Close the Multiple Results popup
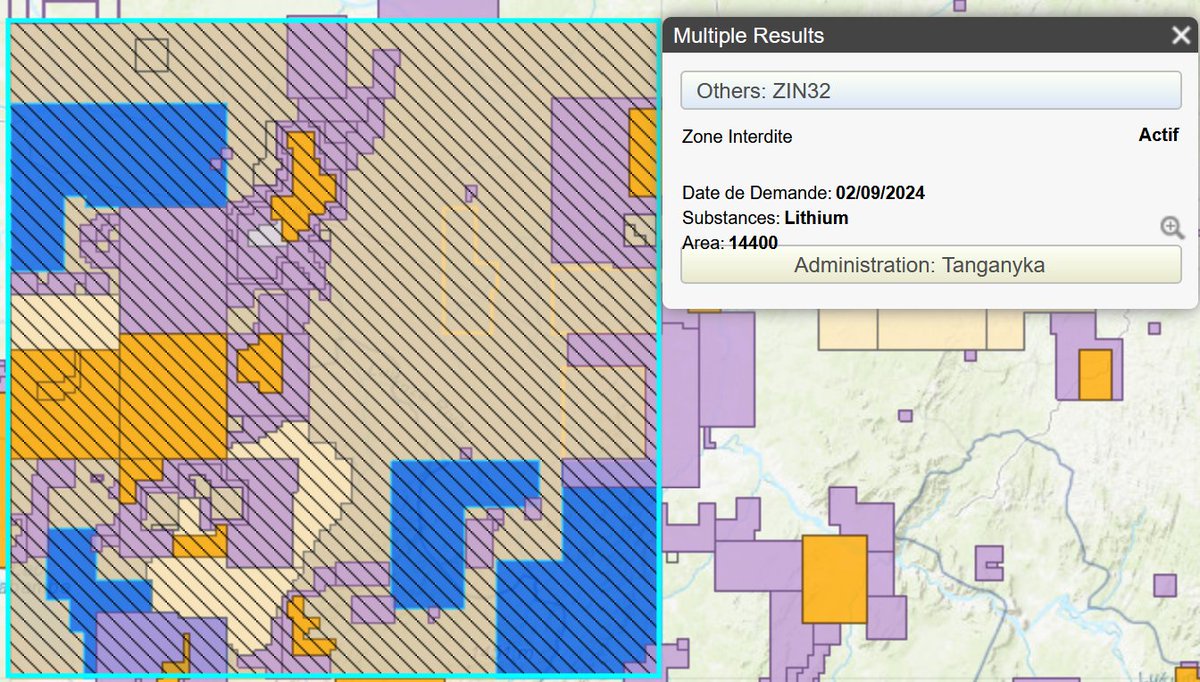Screen dimensions: 1200x682 (x=1180, y=36)
